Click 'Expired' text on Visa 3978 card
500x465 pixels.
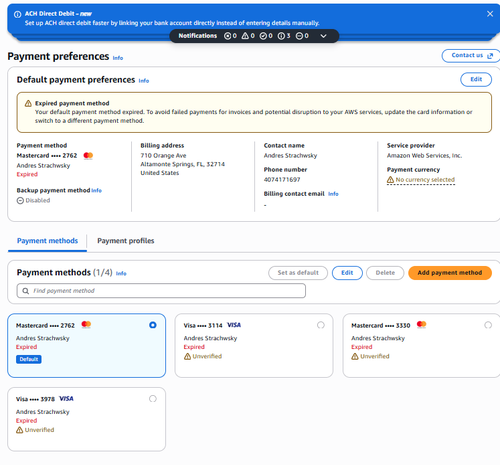tap(26, 421)
